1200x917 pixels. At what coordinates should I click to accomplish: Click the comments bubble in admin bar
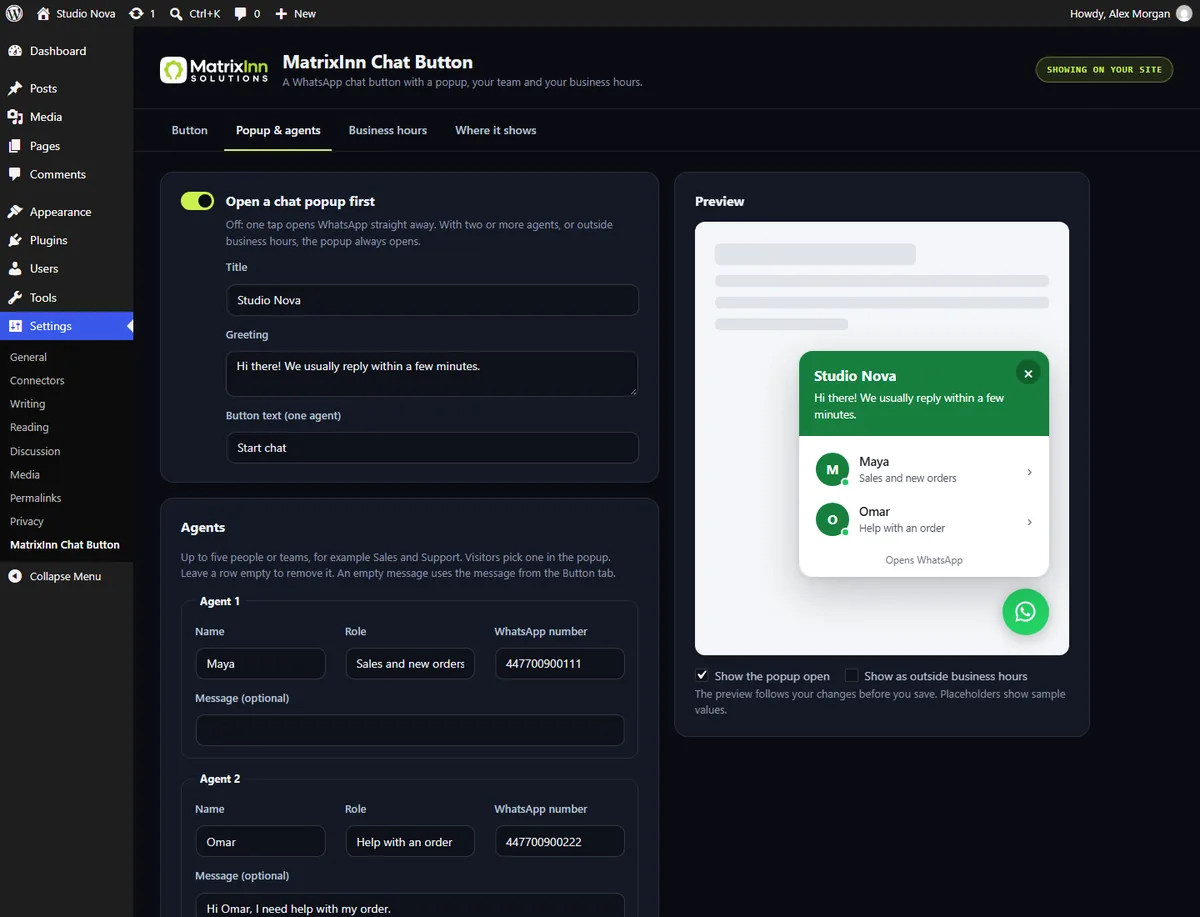(x=241, y=14)
